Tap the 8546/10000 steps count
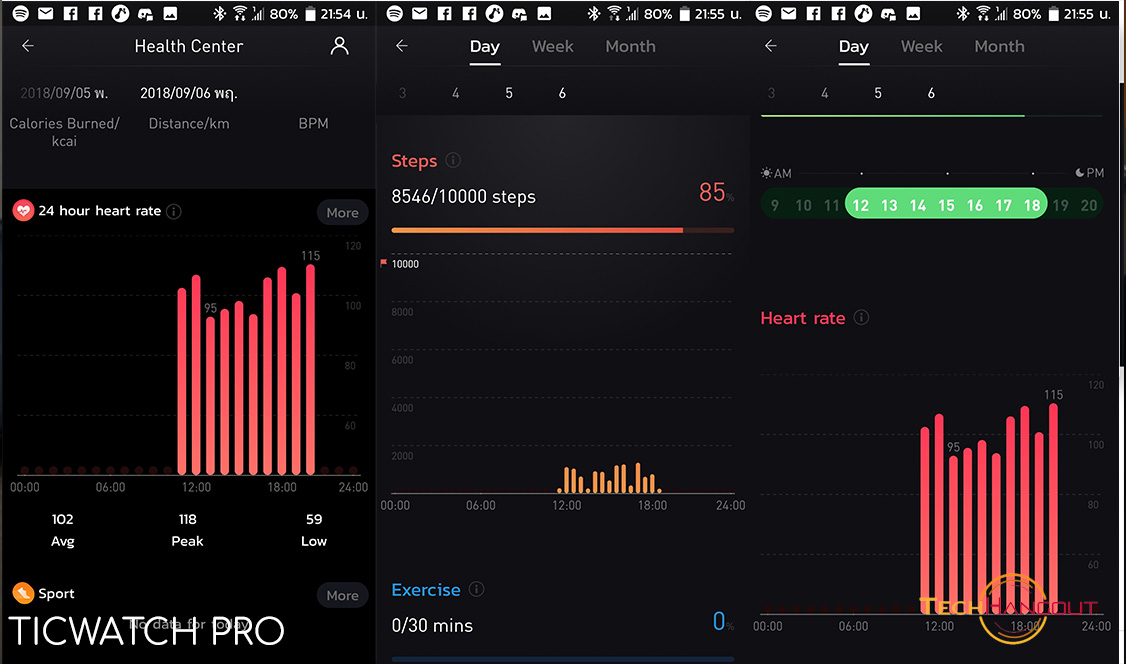The image size is (1126, 664). click(463, 197)
